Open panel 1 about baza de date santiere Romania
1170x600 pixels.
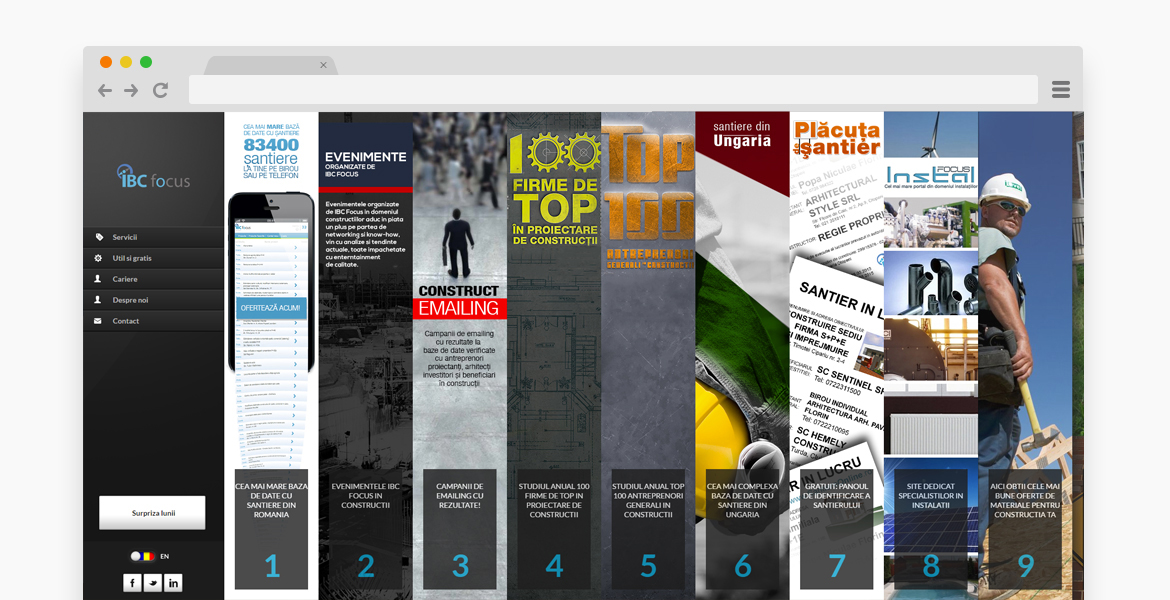[x=271, y=529]
